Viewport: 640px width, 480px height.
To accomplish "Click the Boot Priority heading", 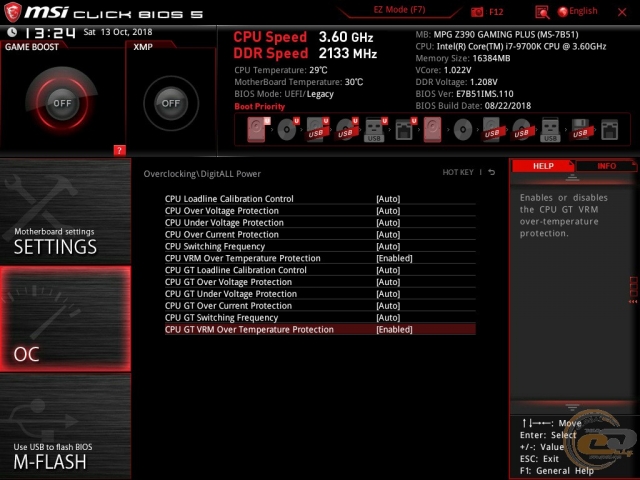I will click(x=260, y=106).
